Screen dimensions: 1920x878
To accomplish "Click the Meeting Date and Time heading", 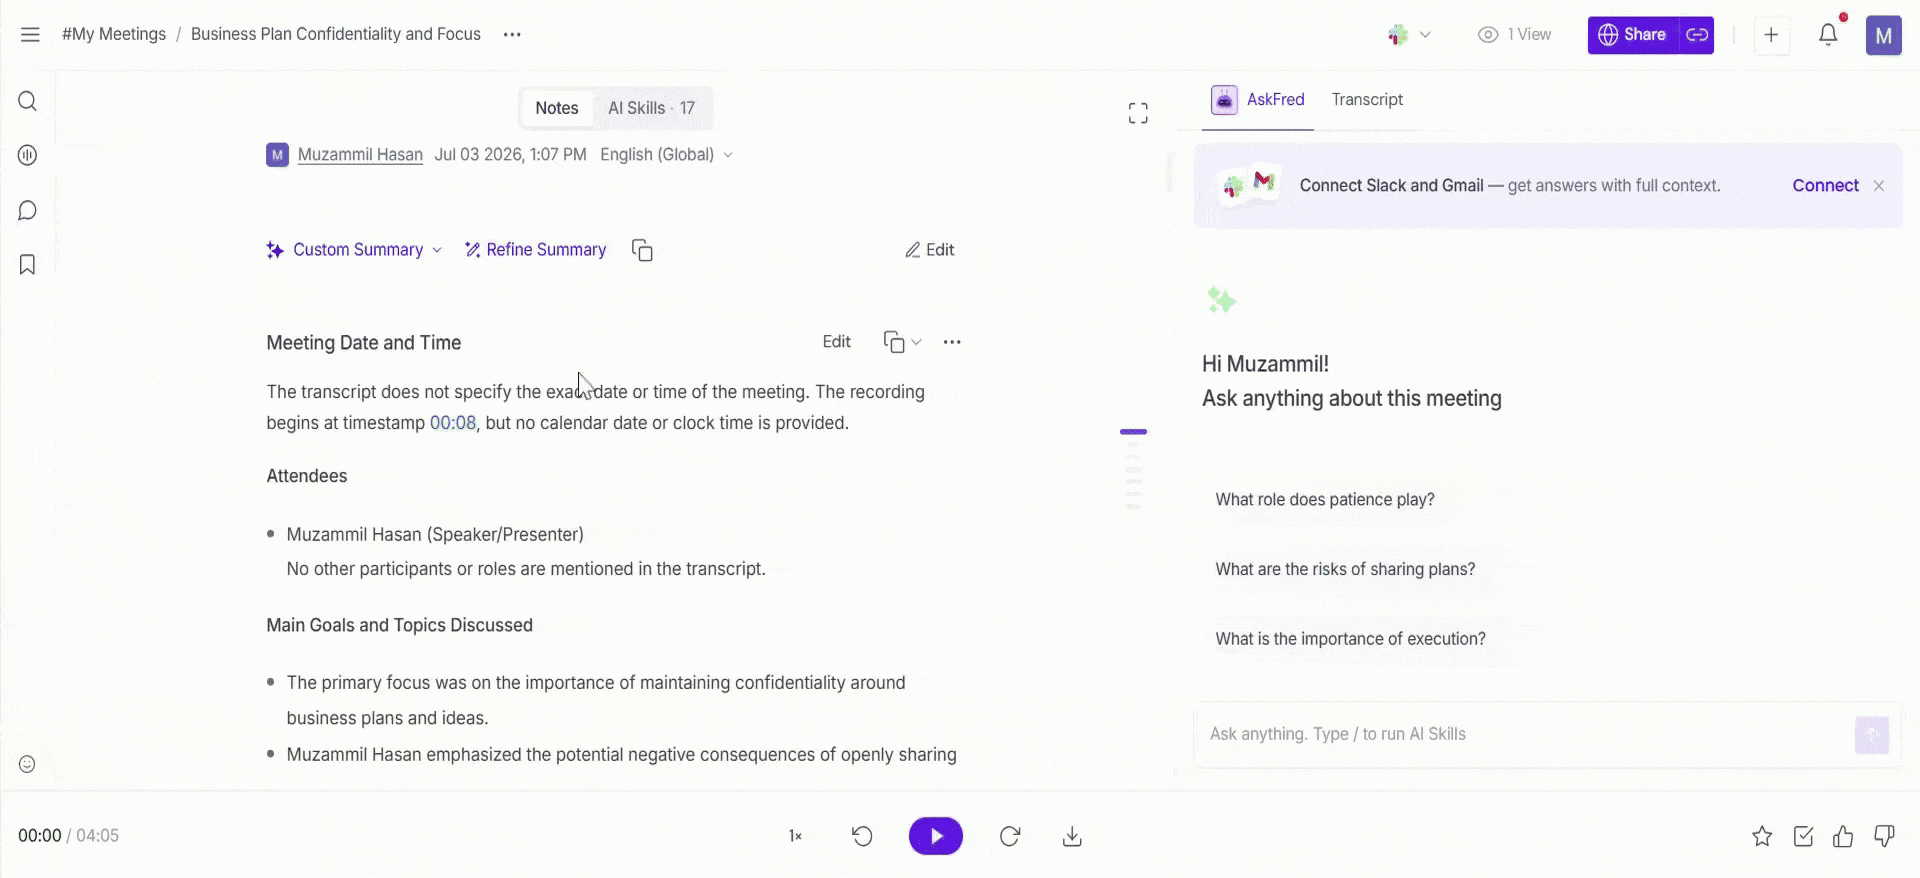I will coord(364,343).
